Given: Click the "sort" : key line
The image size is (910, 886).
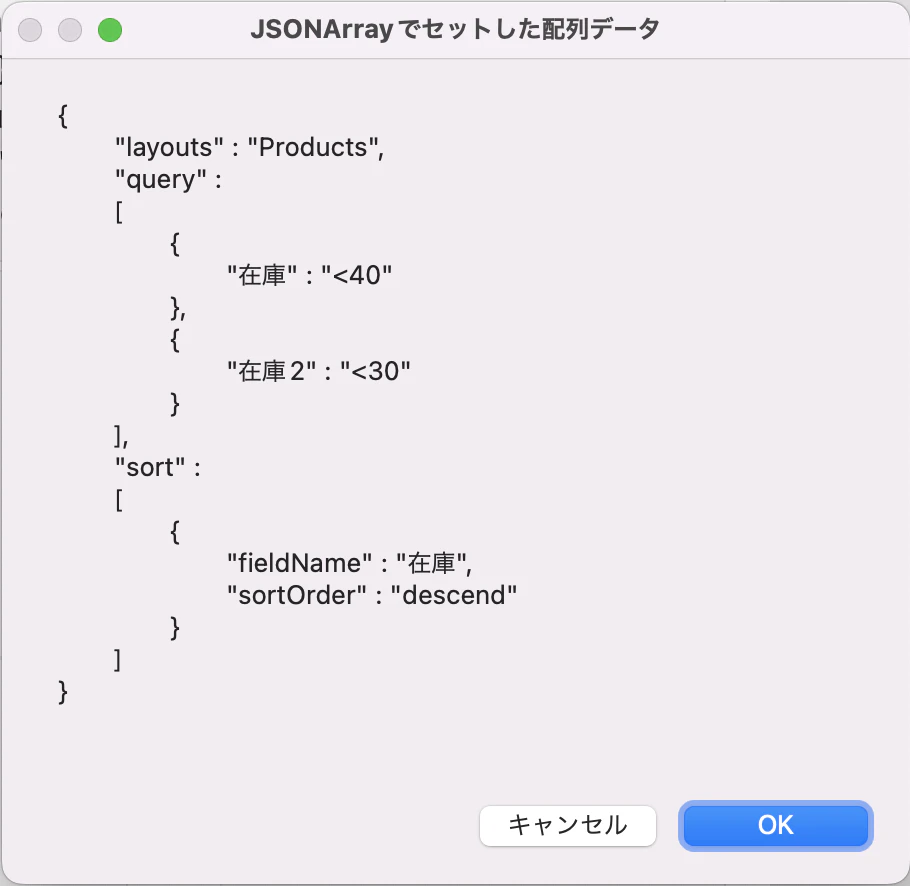Looking at the screenshot, I should (158, 467).
